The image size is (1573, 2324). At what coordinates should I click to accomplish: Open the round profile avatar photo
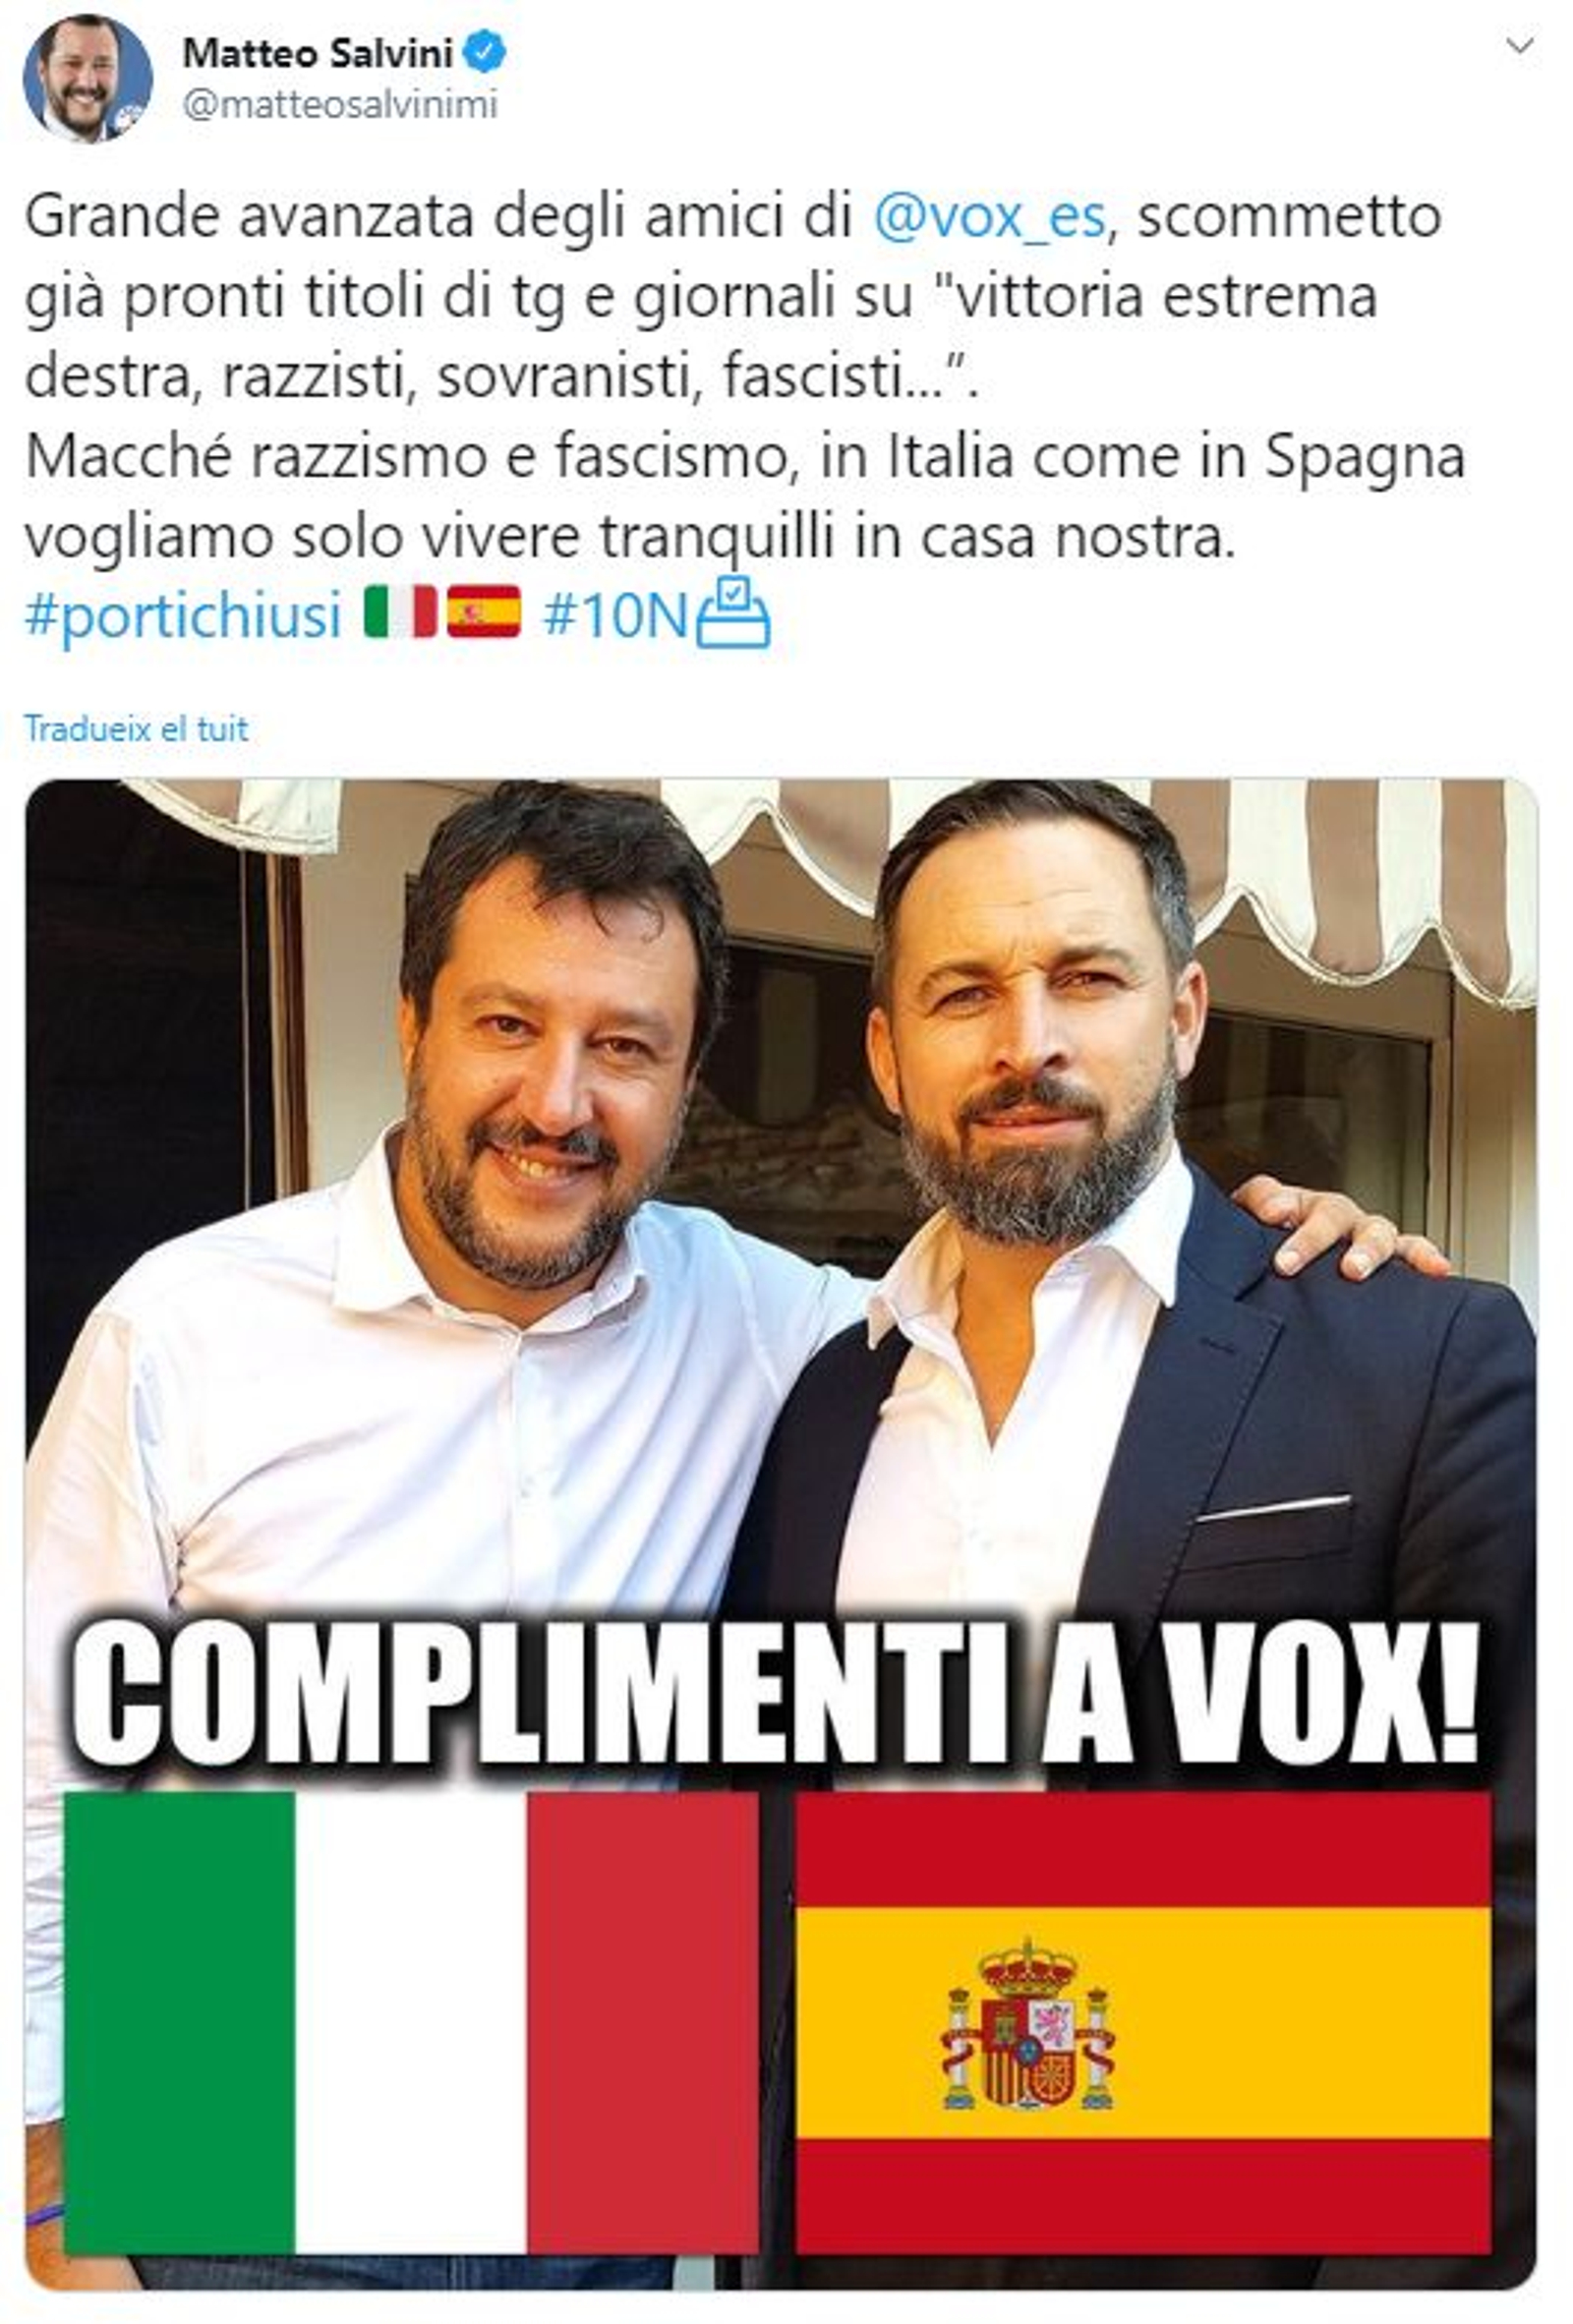pos(88,78)
